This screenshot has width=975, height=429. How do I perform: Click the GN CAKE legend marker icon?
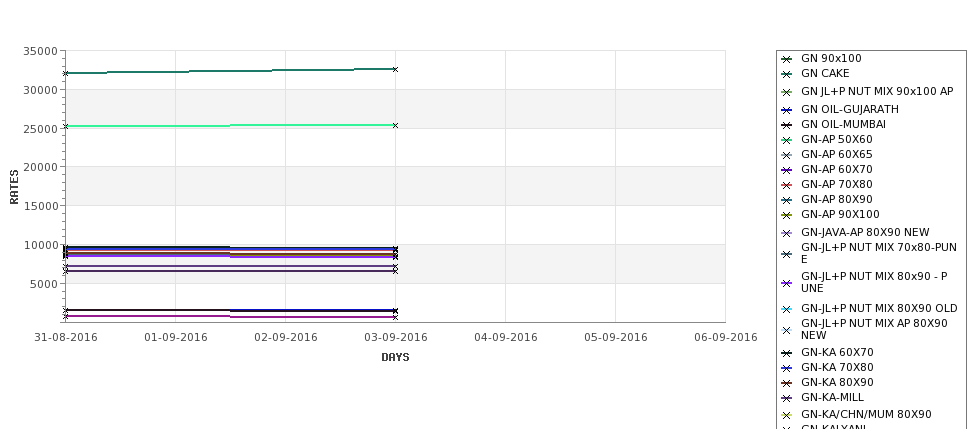tap(786, 74)
